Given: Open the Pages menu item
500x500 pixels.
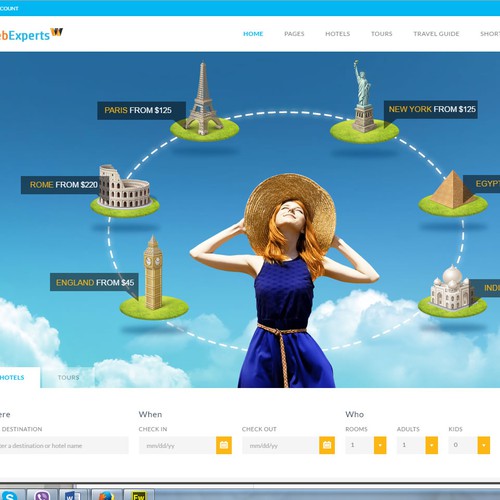Looking at the screenshot, I should (294, 34).
